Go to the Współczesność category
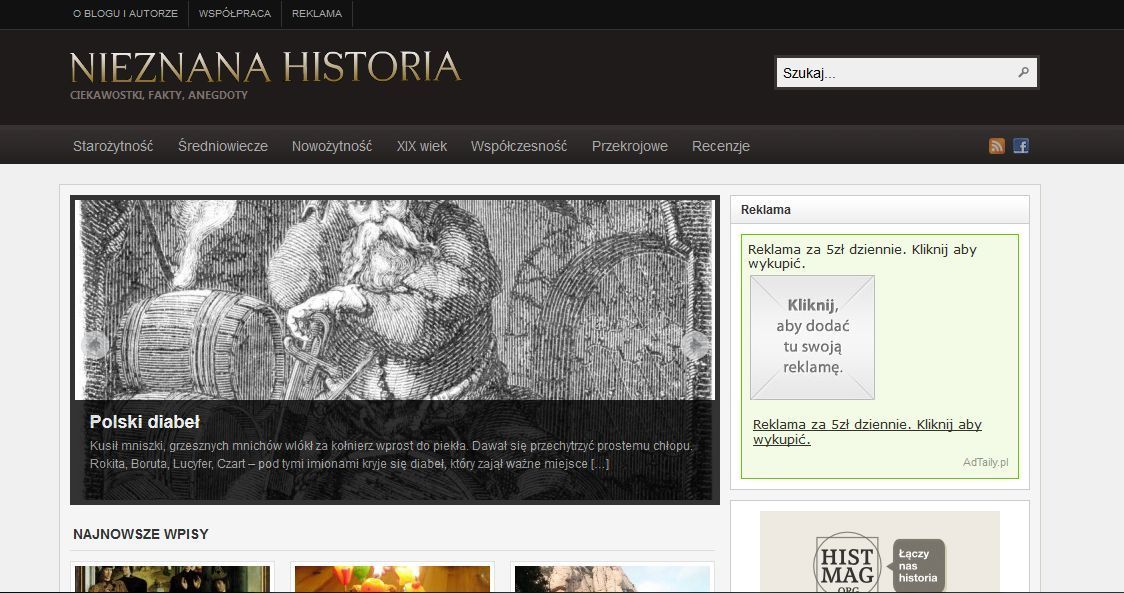Image resolution: width=1124 pixels, height=593 pixels. tap(519, 146)
